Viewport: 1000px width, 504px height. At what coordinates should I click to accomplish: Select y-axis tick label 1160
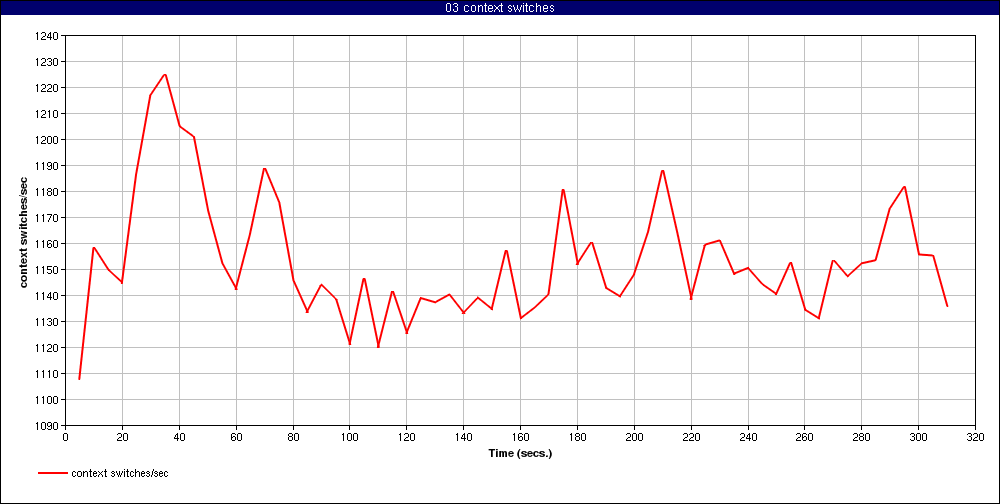(x=48, y=244)
